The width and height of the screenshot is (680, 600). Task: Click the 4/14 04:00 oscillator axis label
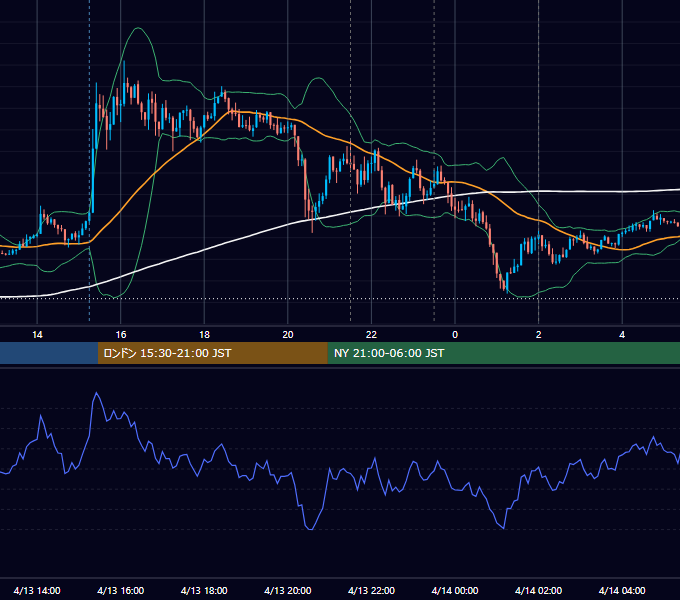622,590
